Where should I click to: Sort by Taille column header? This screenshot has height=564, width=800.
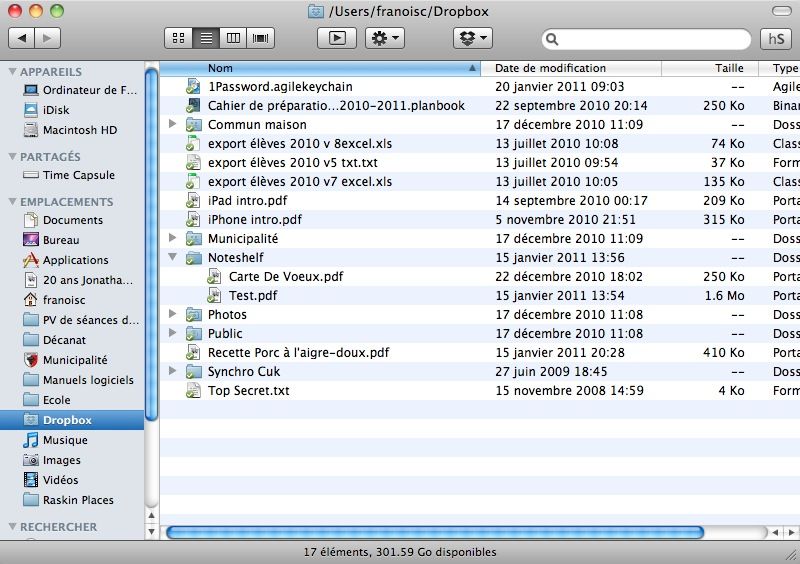(x=728, y=69)
